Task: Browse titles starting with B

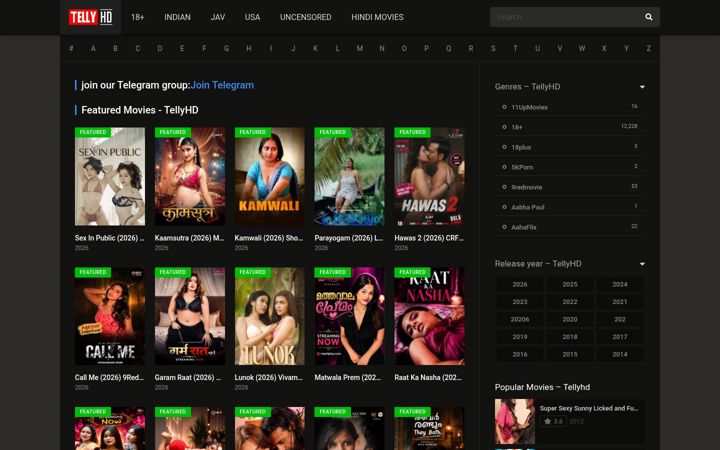Action: (115, 48)
